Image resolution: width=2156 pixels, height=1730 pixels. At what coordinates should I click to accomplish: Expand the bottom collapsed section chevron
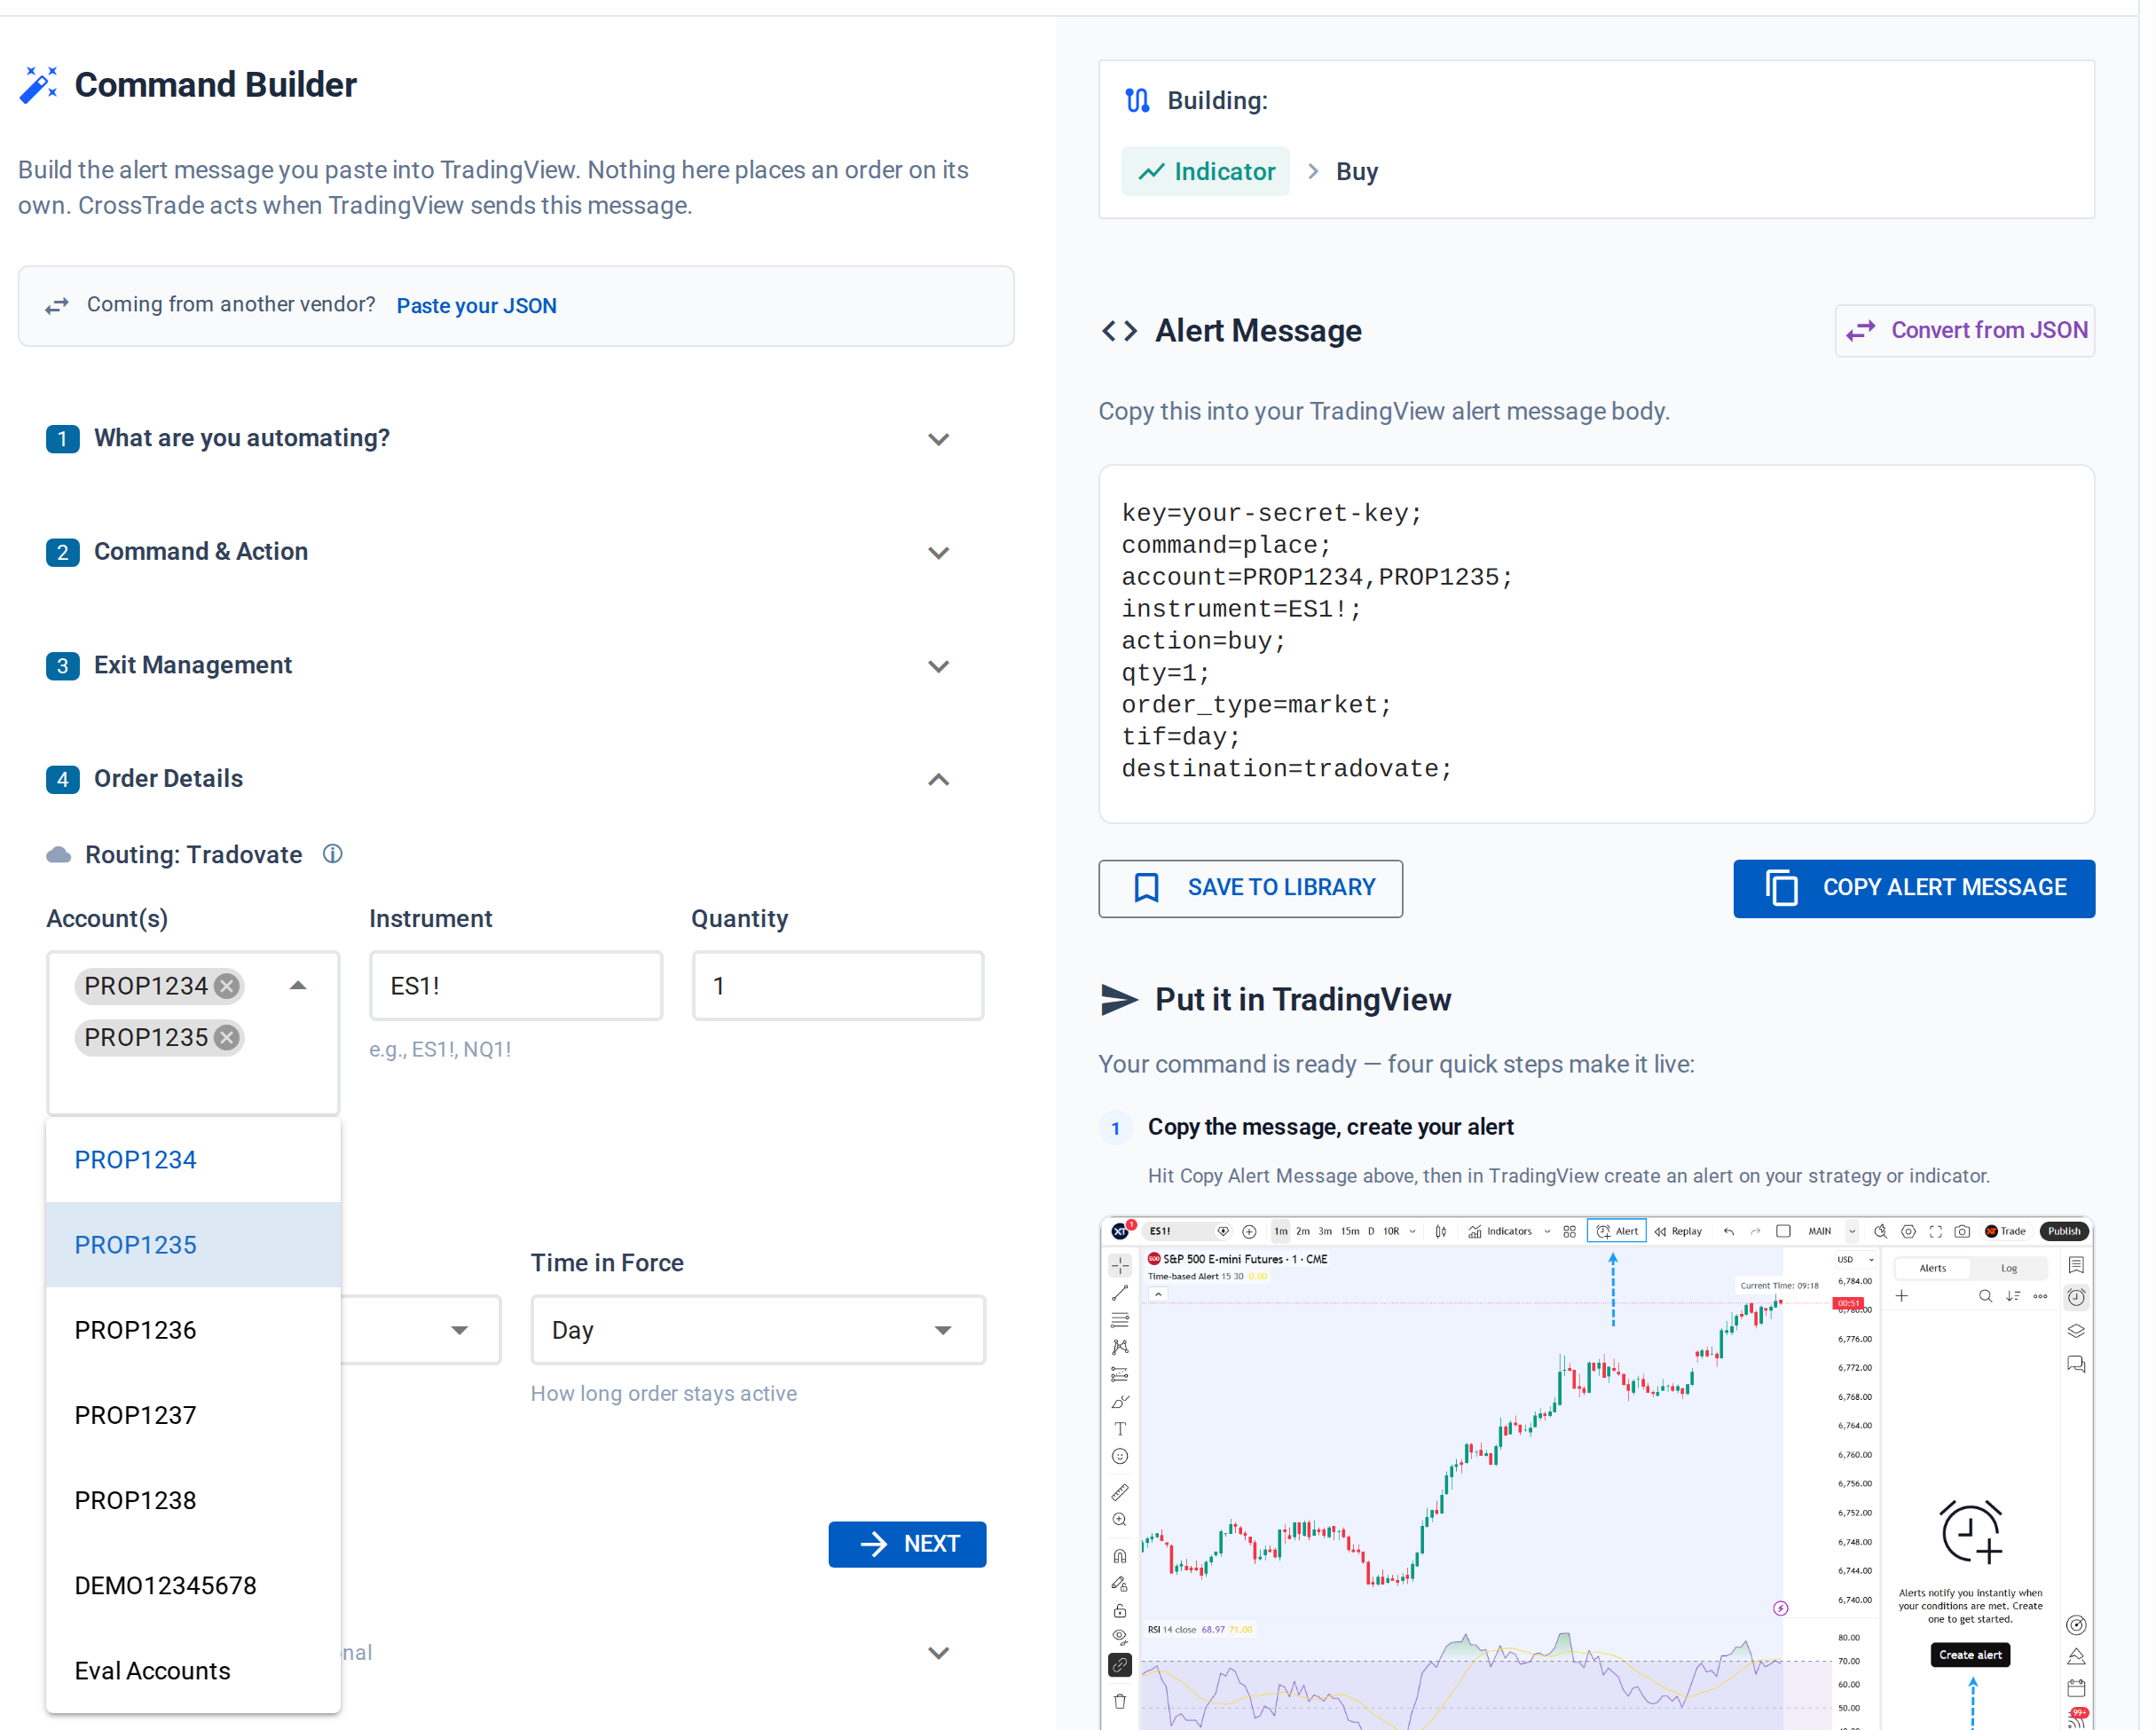tap(938, 1653)
